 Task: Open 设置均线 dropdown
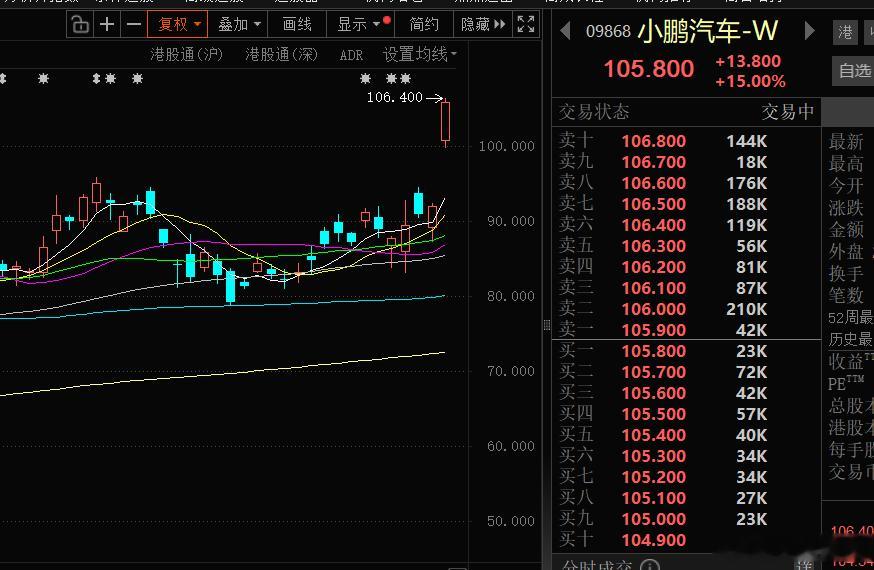tap(420, 54)
